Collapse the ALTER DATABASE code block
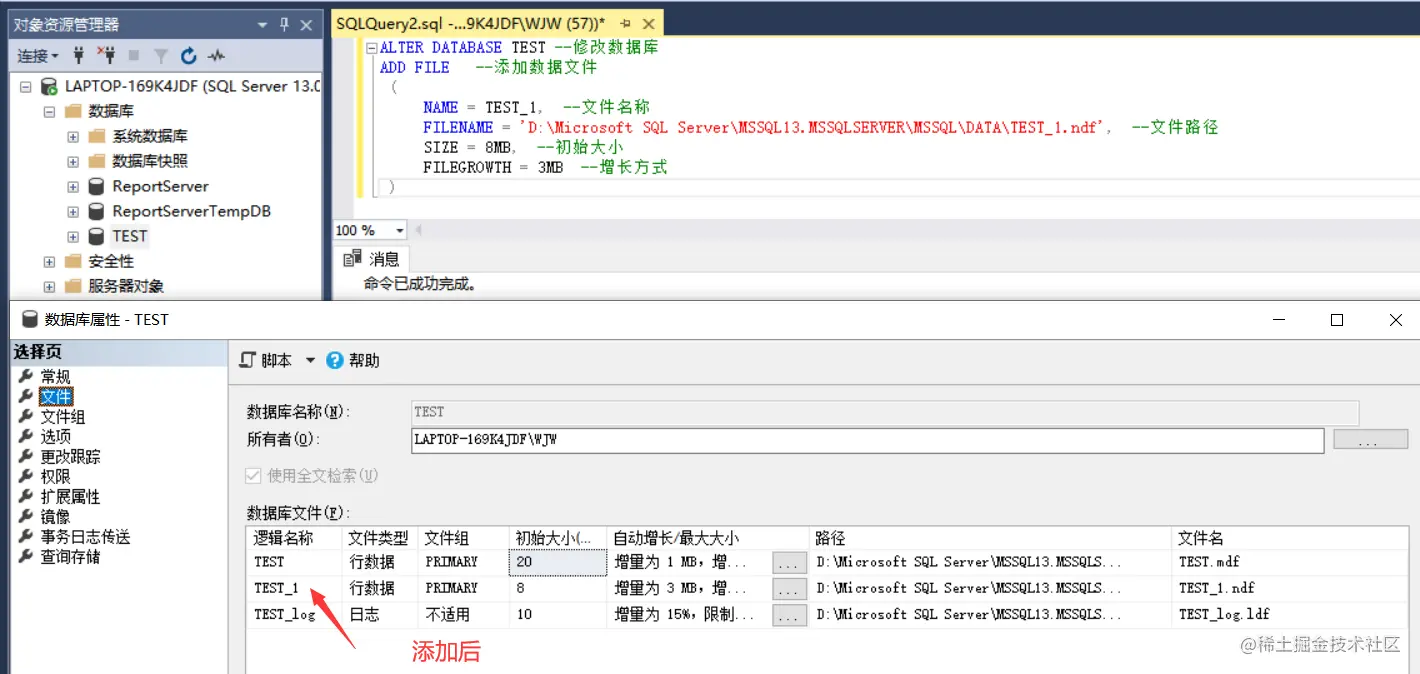1420x674 pixels. [x=372, y=48]
